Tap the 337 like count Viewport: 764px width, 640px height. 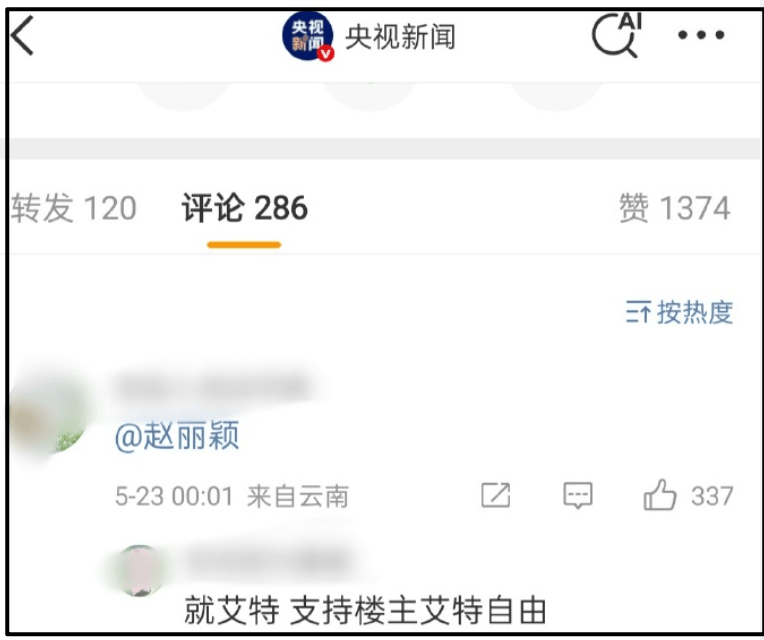pos(712,496)
